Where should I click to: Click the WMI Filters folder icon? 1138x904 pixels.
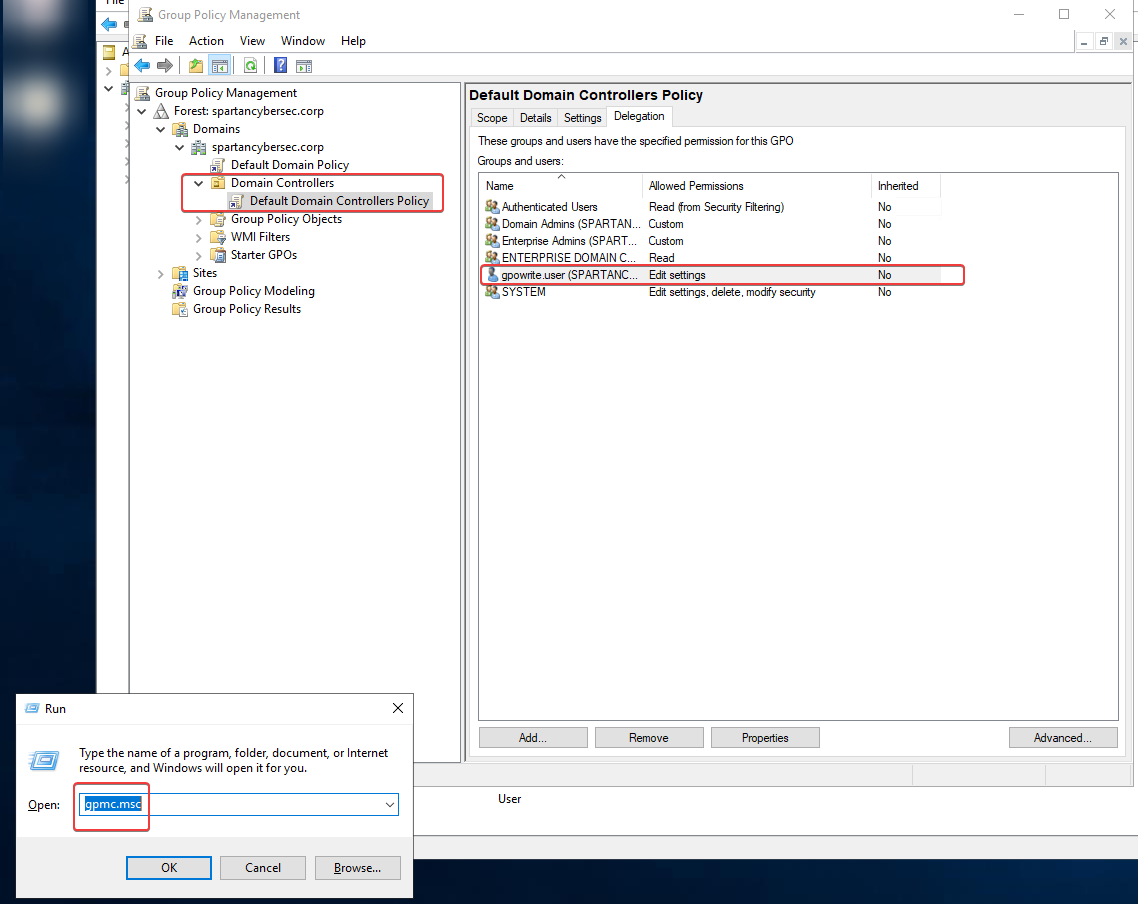(x=218, y=237)
